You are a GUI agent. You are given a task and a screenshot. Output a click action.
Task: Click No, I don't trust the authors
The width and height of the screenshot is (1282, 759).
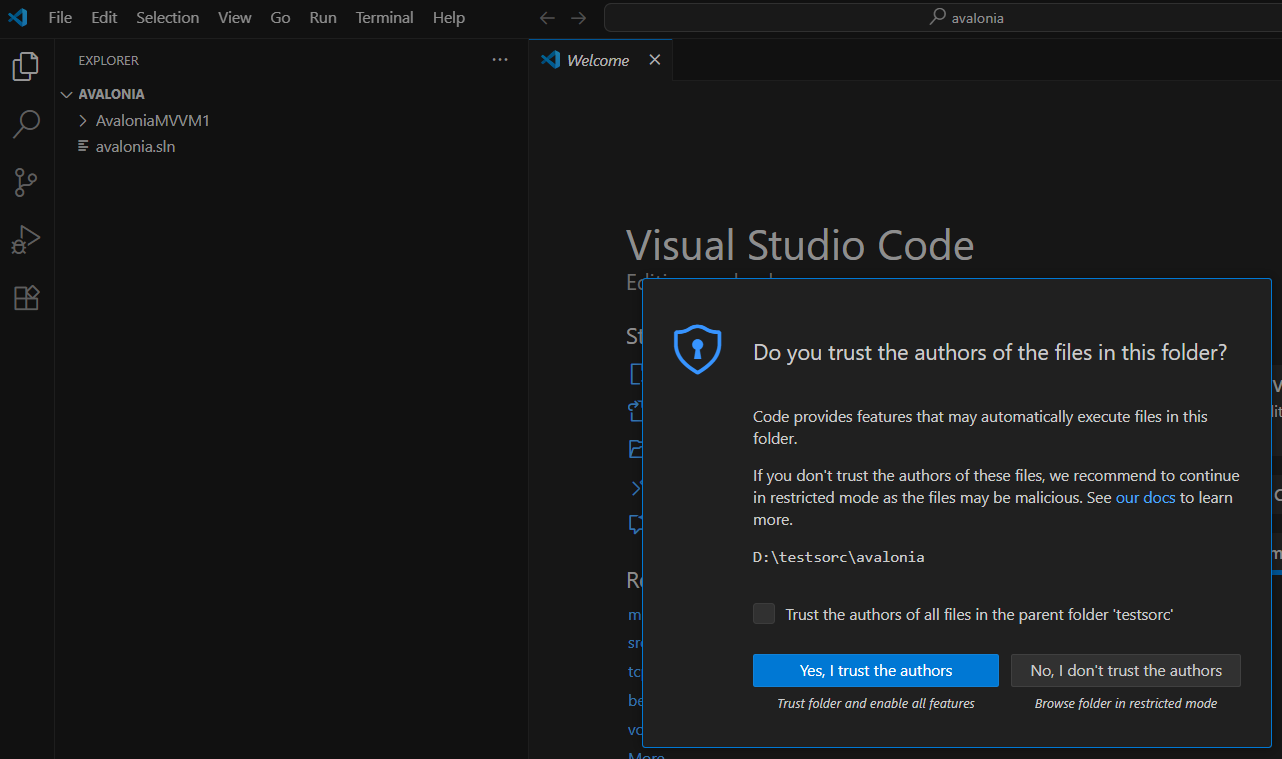coord(1126,671)
